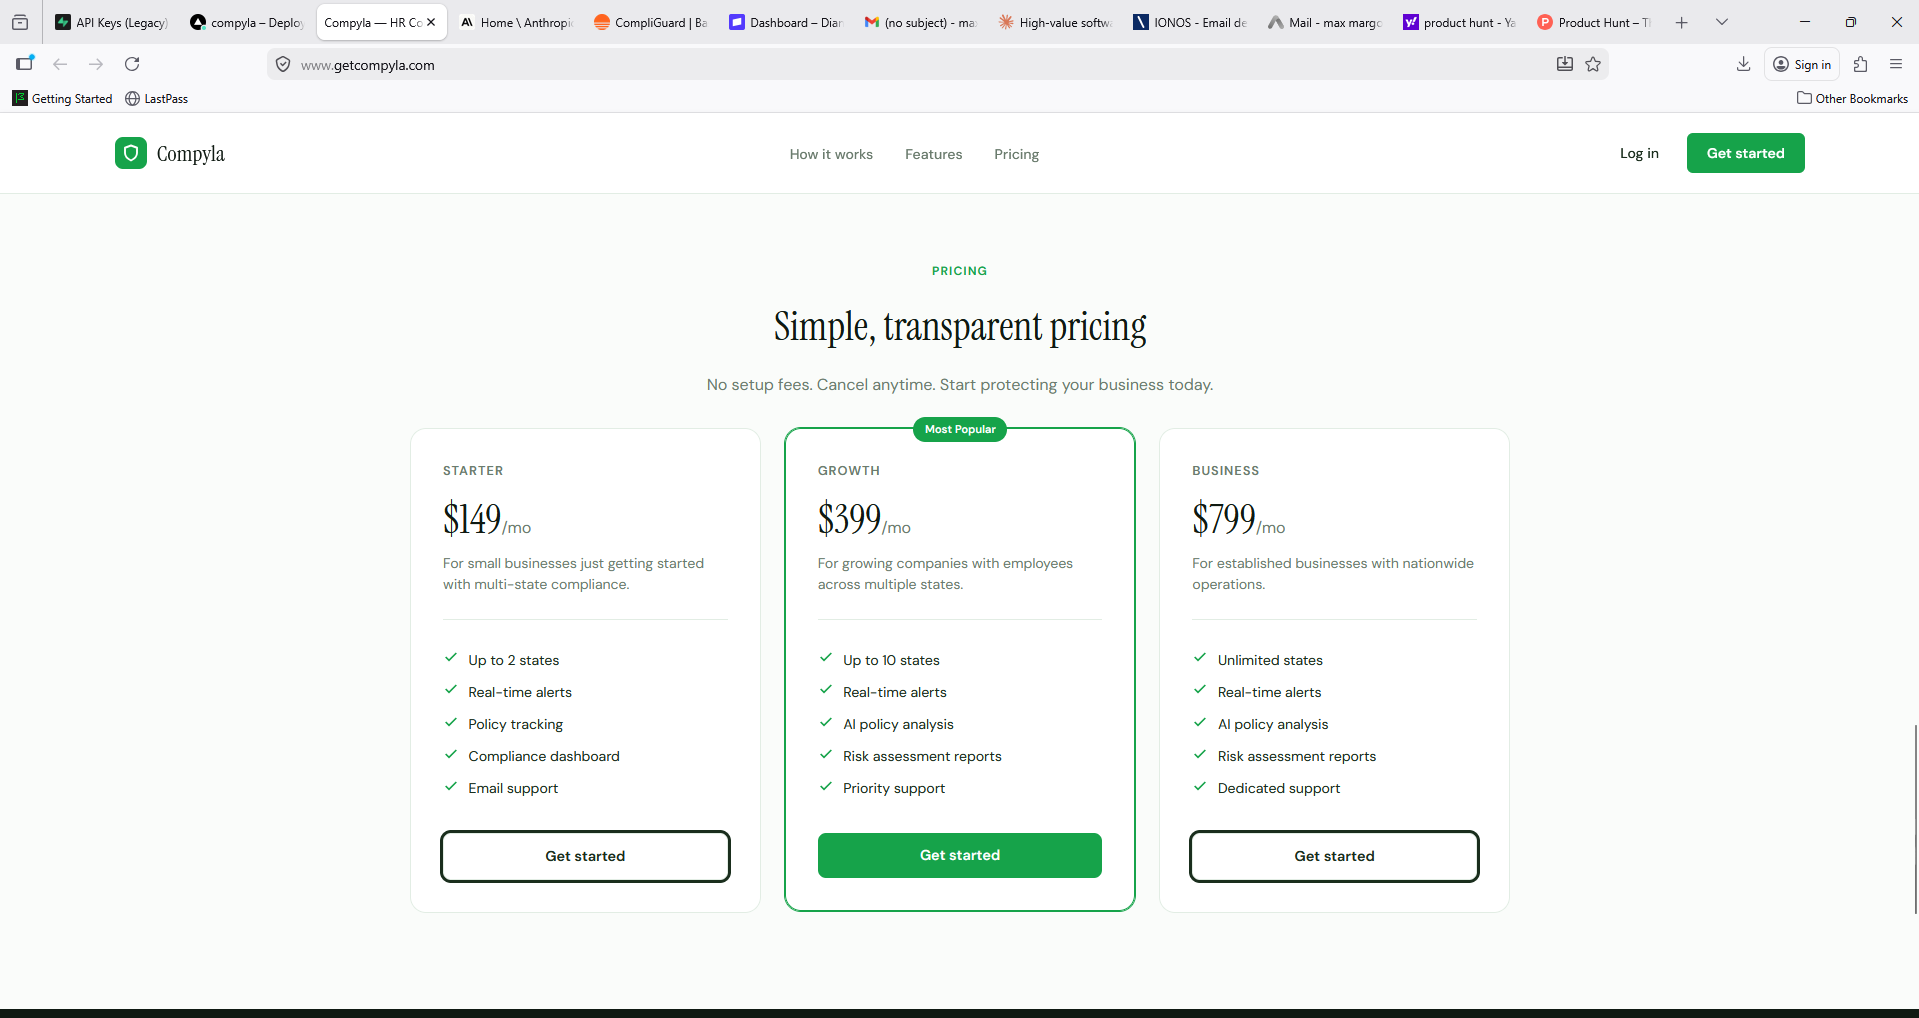Click Get started on the Starter plan
Screen dimensions: 1919x1018
(585, 856)
